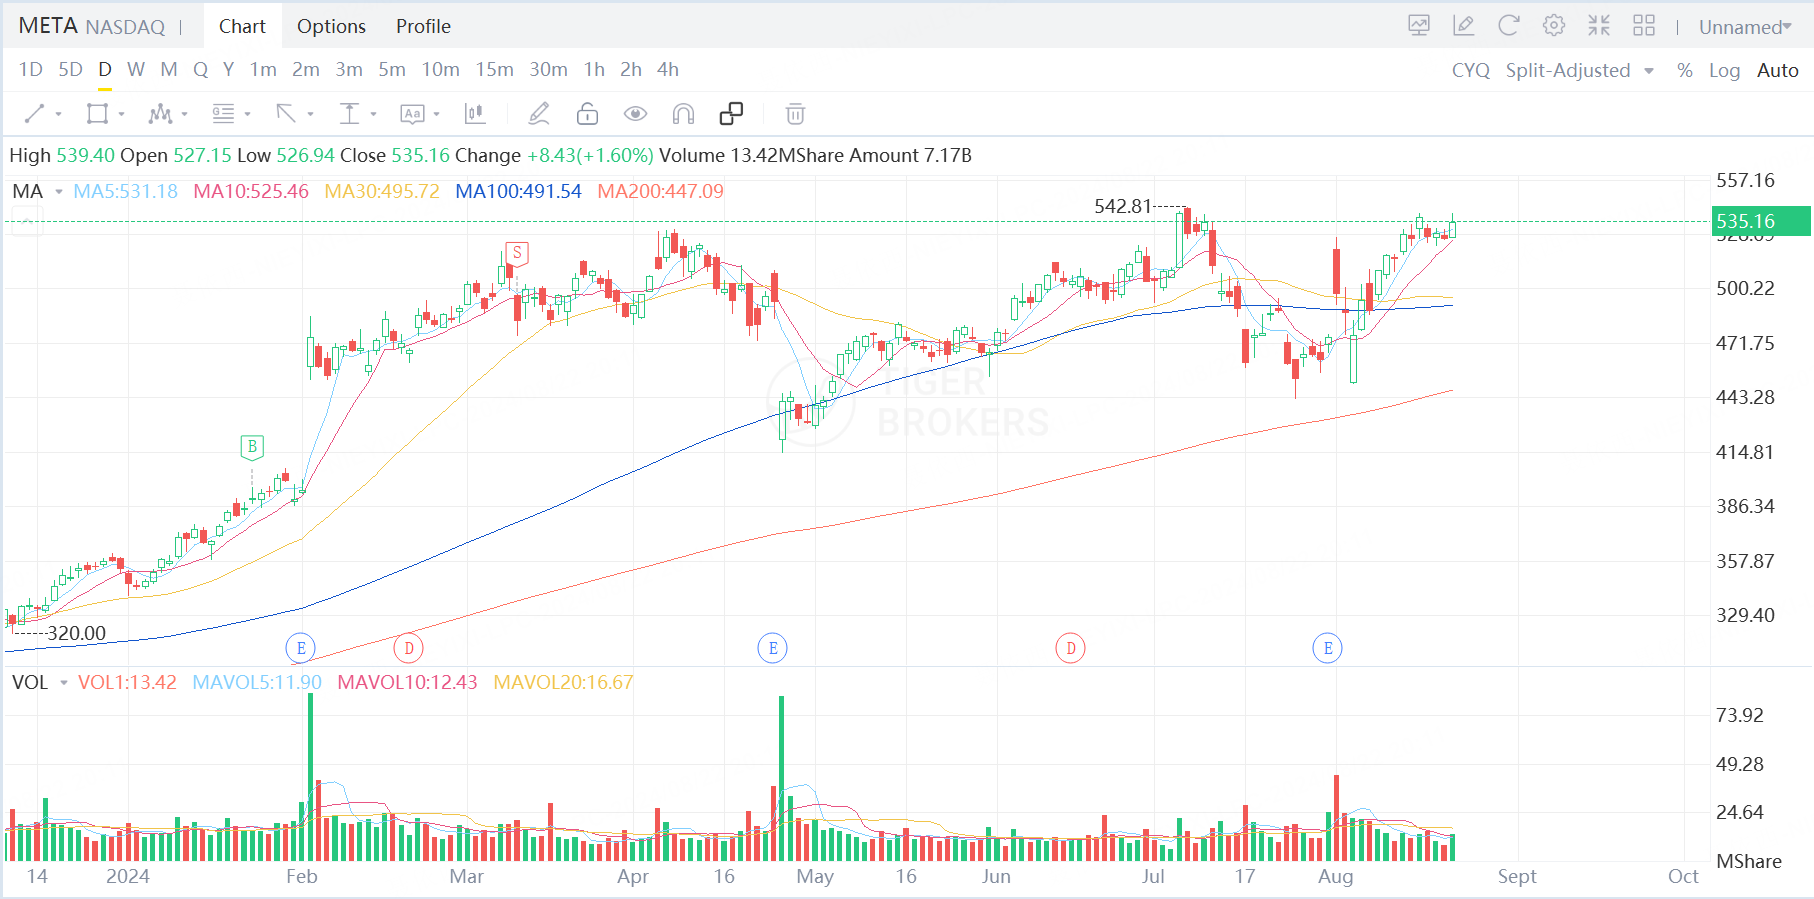1814x899 pixels.
Task: Select the Fibonacci retracement tool
Action: 223,114
